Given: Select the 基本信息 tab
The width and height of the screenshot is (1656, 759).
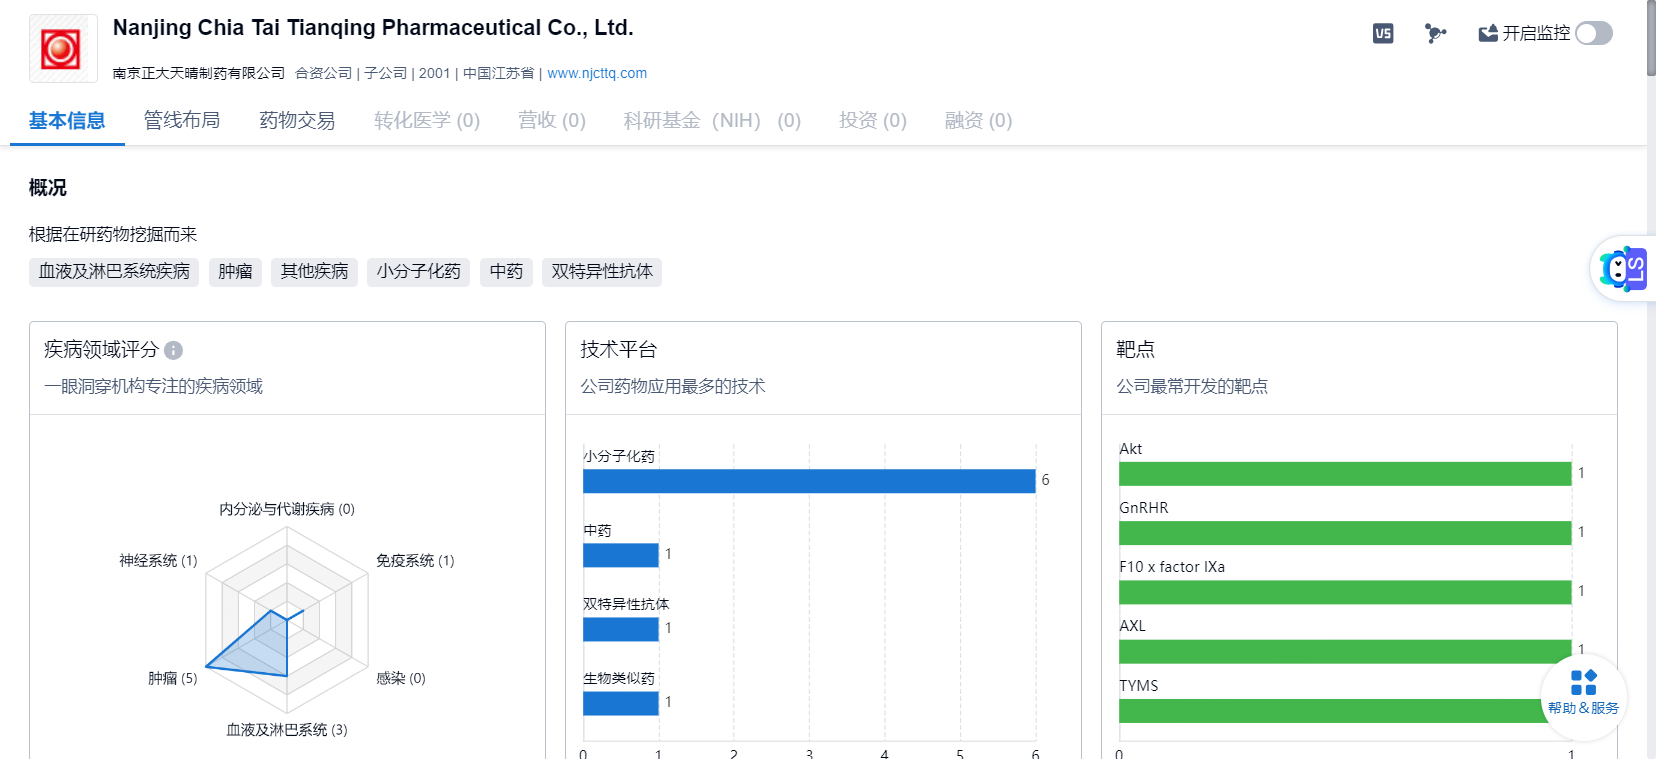Looking at the screenshot, I should (67, 120).
